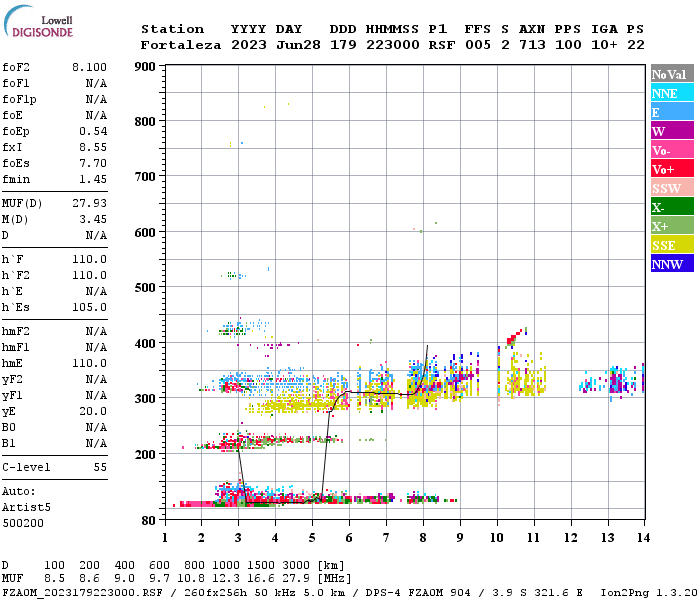Click the M(D) value 3.45
This screenshot has width=700, height=600.
coord(93,219)
